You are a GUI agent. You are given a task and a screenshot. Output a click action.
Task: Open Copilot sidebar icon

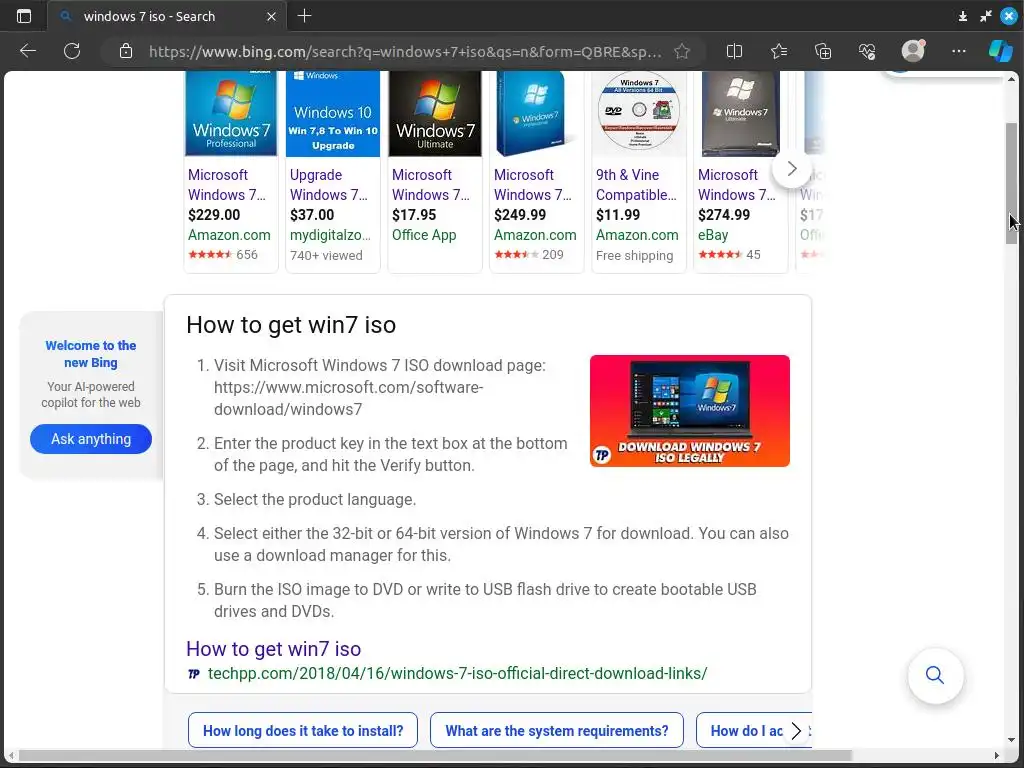(x=1000, y=51)
